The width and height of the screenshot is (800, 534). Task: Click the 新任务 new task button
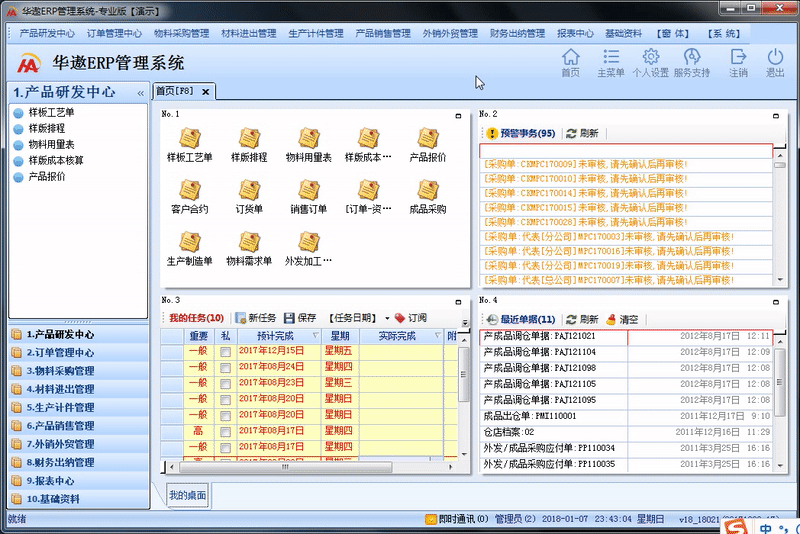(256, 318)
